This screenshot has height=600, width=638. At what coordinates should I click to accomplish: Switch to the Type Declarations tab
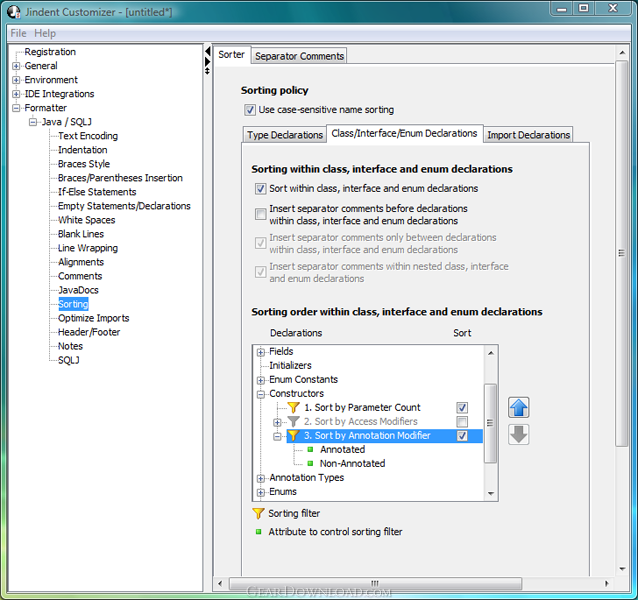(285, 135)
